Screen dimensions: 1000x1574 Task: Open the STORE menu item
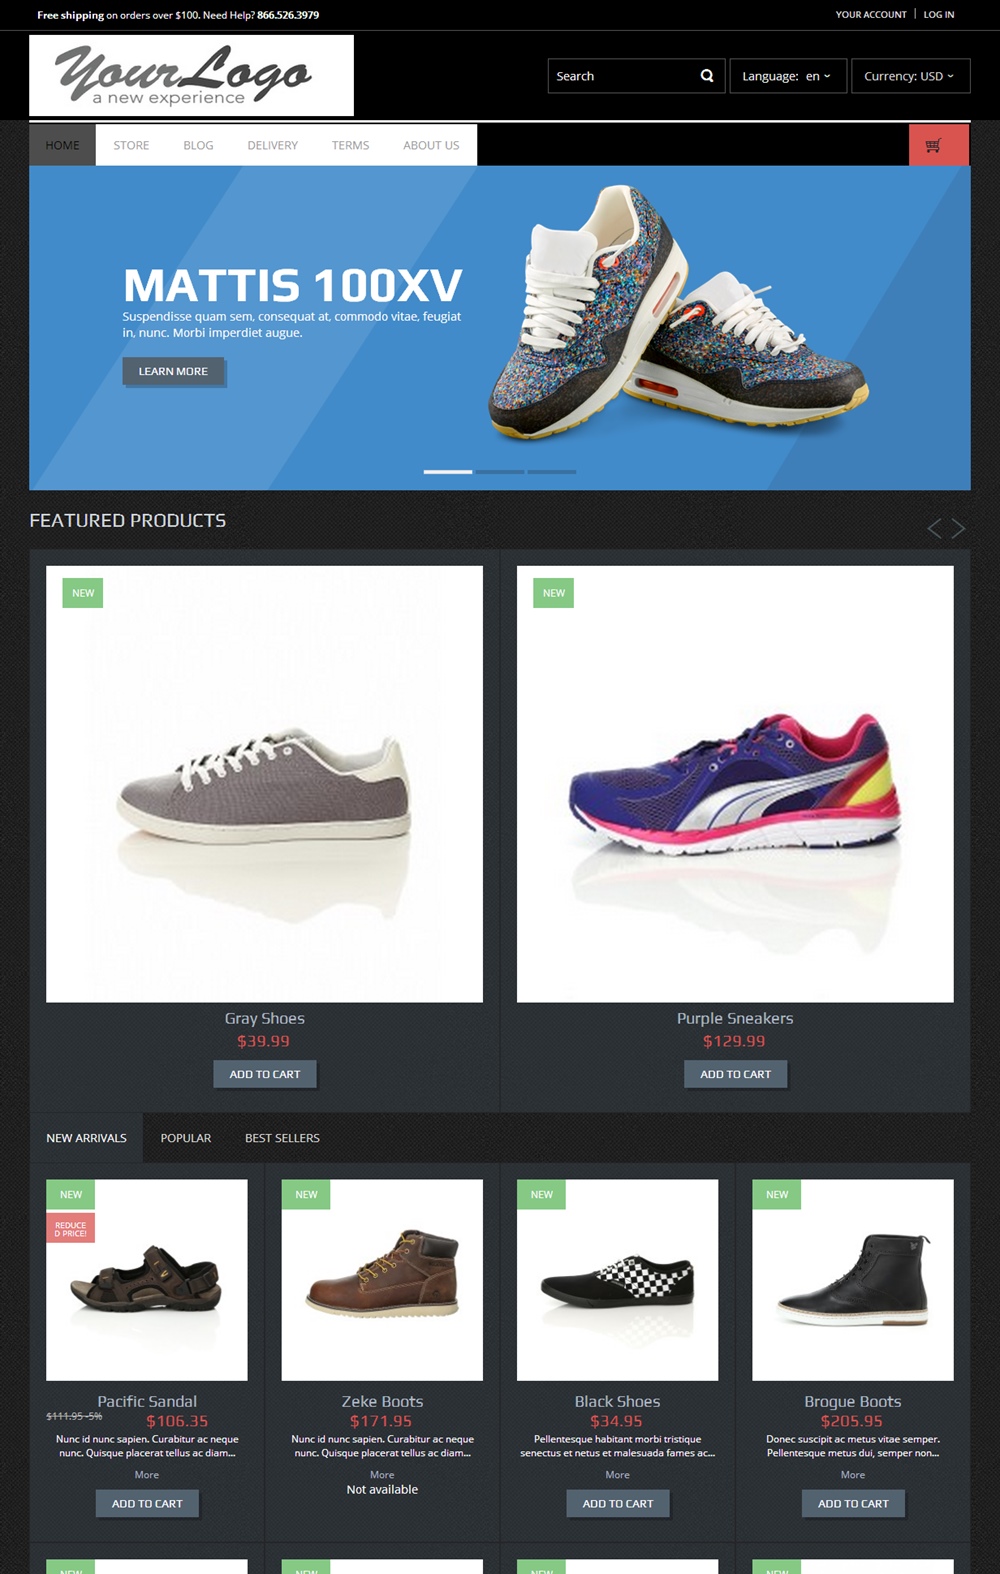(x=131, y=145)
